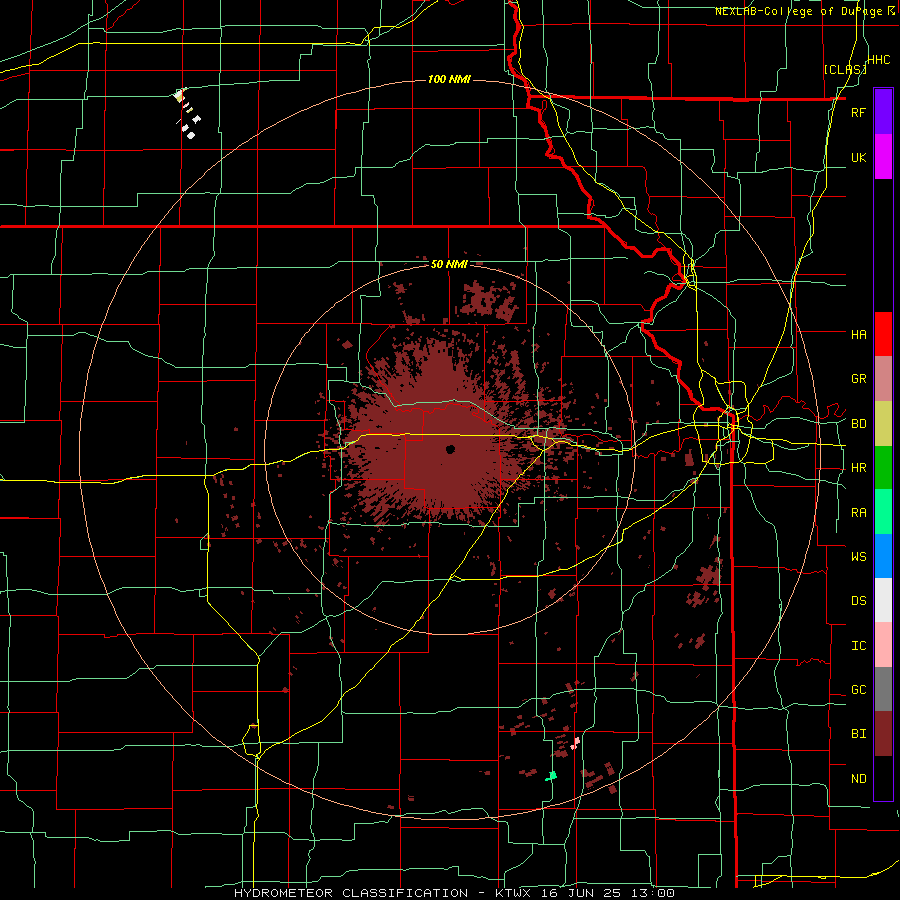Screen dimensions: 900x900
Task: Click the pink IC echo near bottom
Action: (575, 743)
